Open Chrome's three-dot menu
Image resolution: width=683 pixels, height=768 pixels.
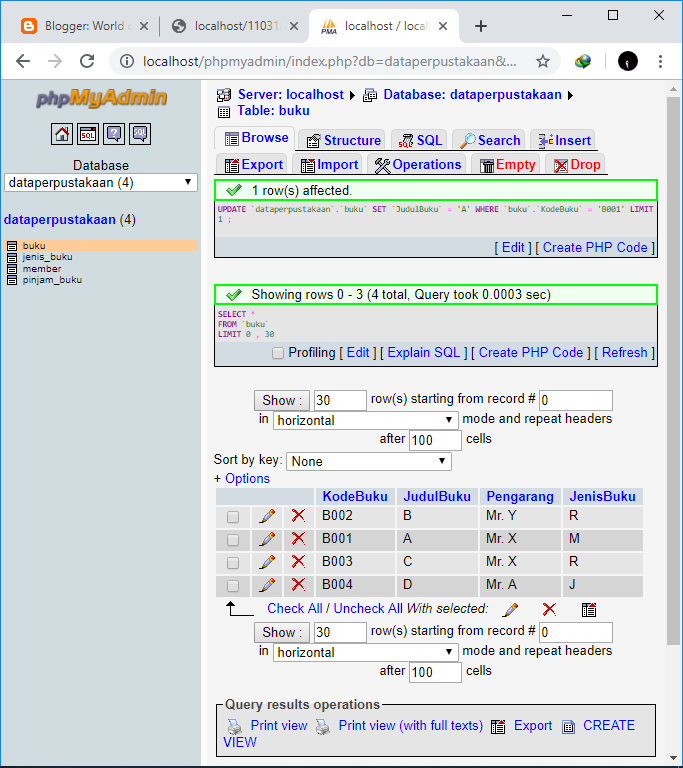(660, 61)
